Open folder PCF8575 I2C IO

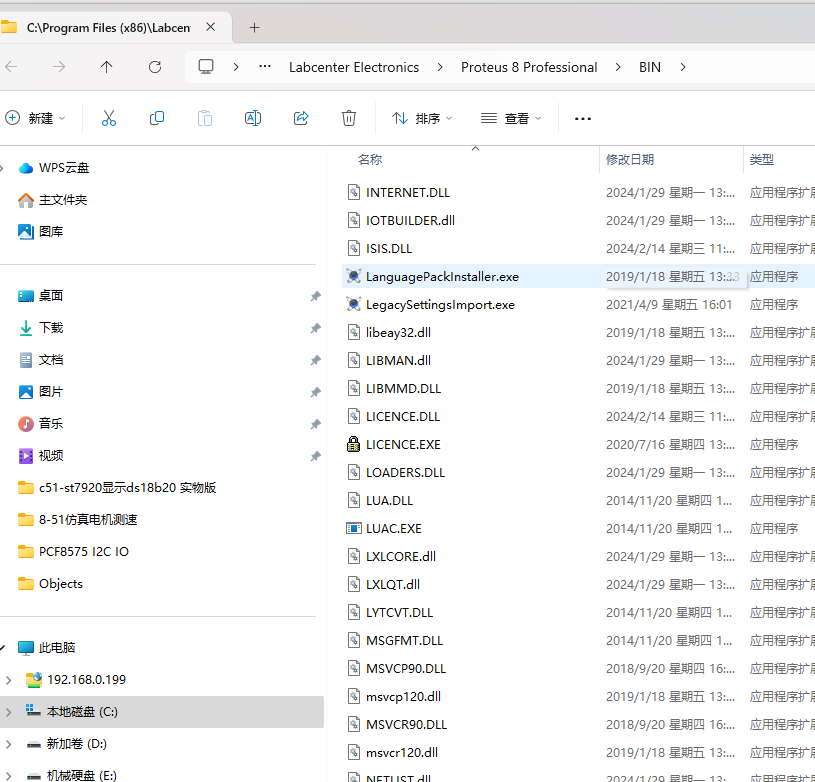(73, 552)
